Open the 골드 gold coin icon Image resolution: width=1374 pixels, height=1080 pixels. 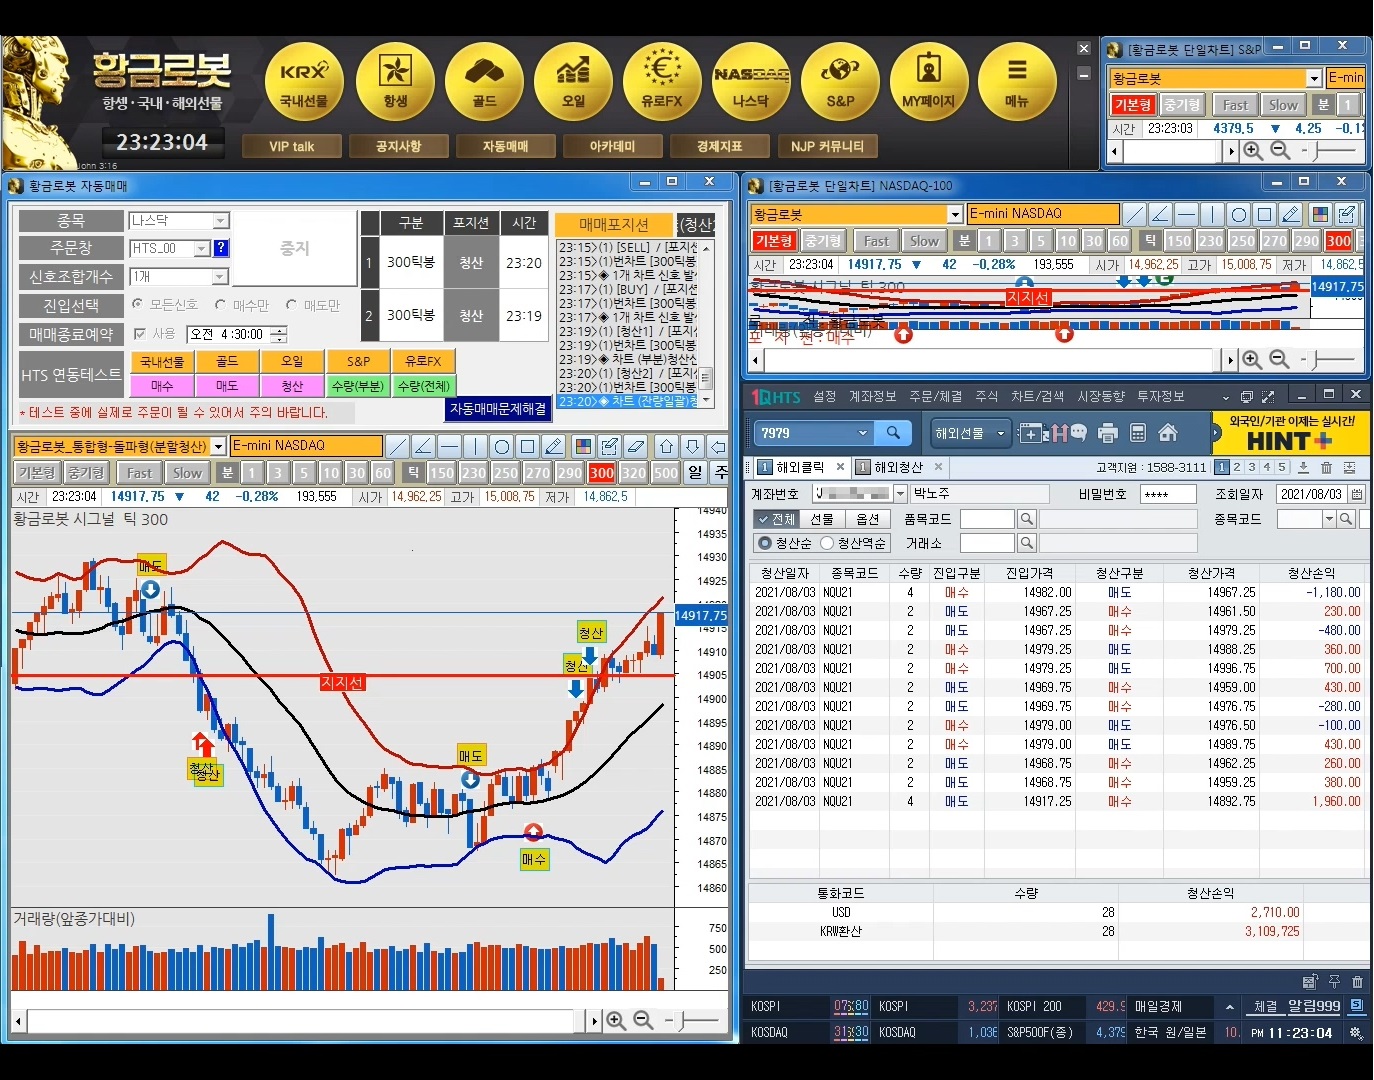(x=484, y=82)
